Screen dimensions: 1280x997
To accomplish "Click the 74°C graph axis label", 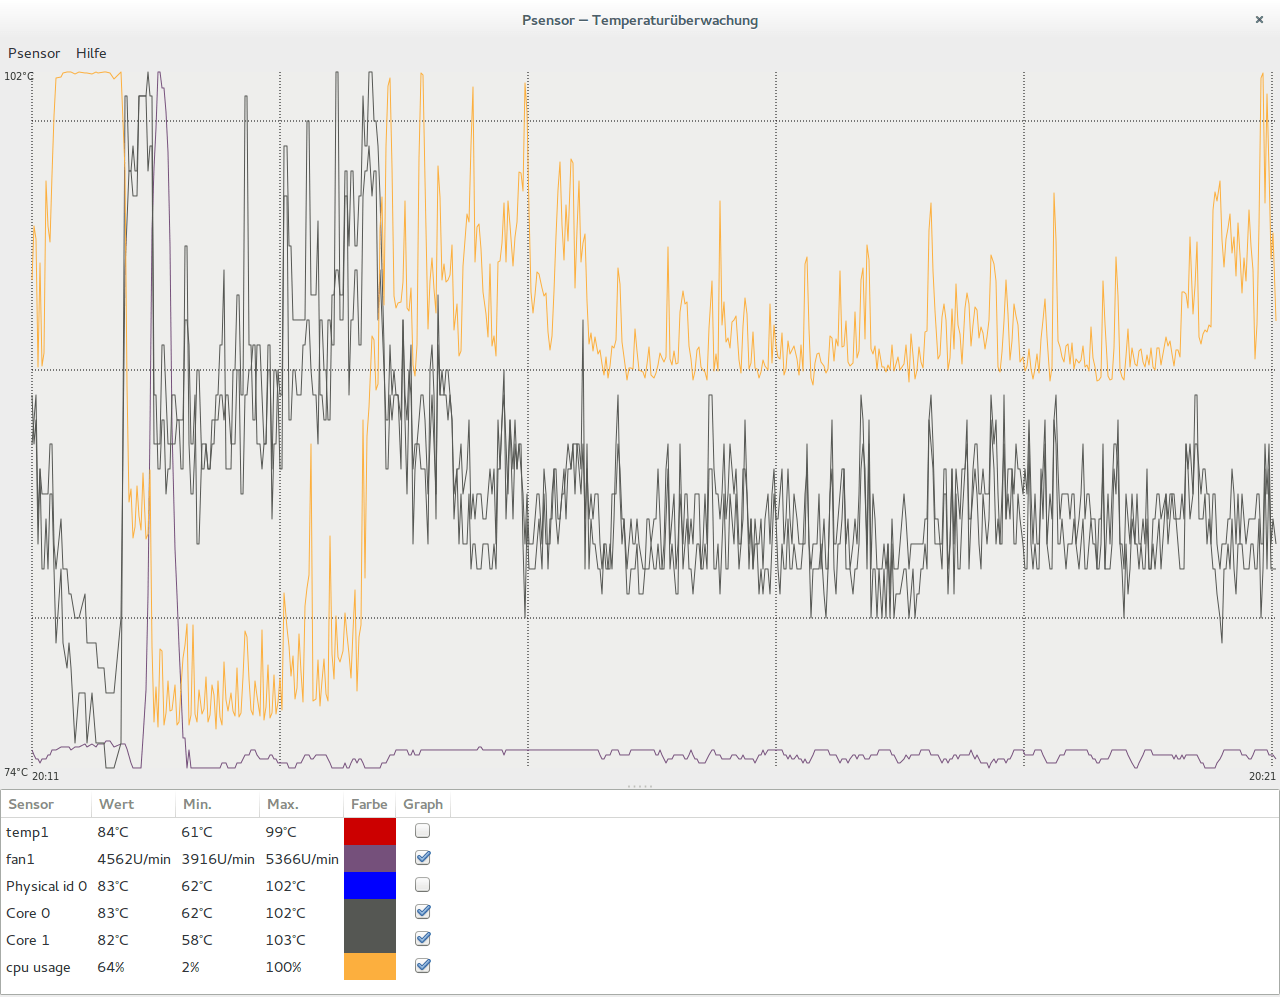I will click(x=16, y=772).
